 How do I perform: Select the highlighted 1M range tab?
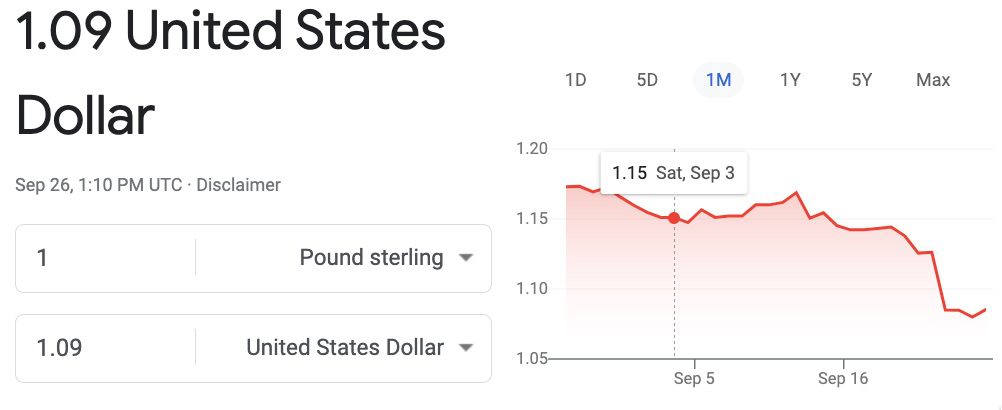pos(718,80)
